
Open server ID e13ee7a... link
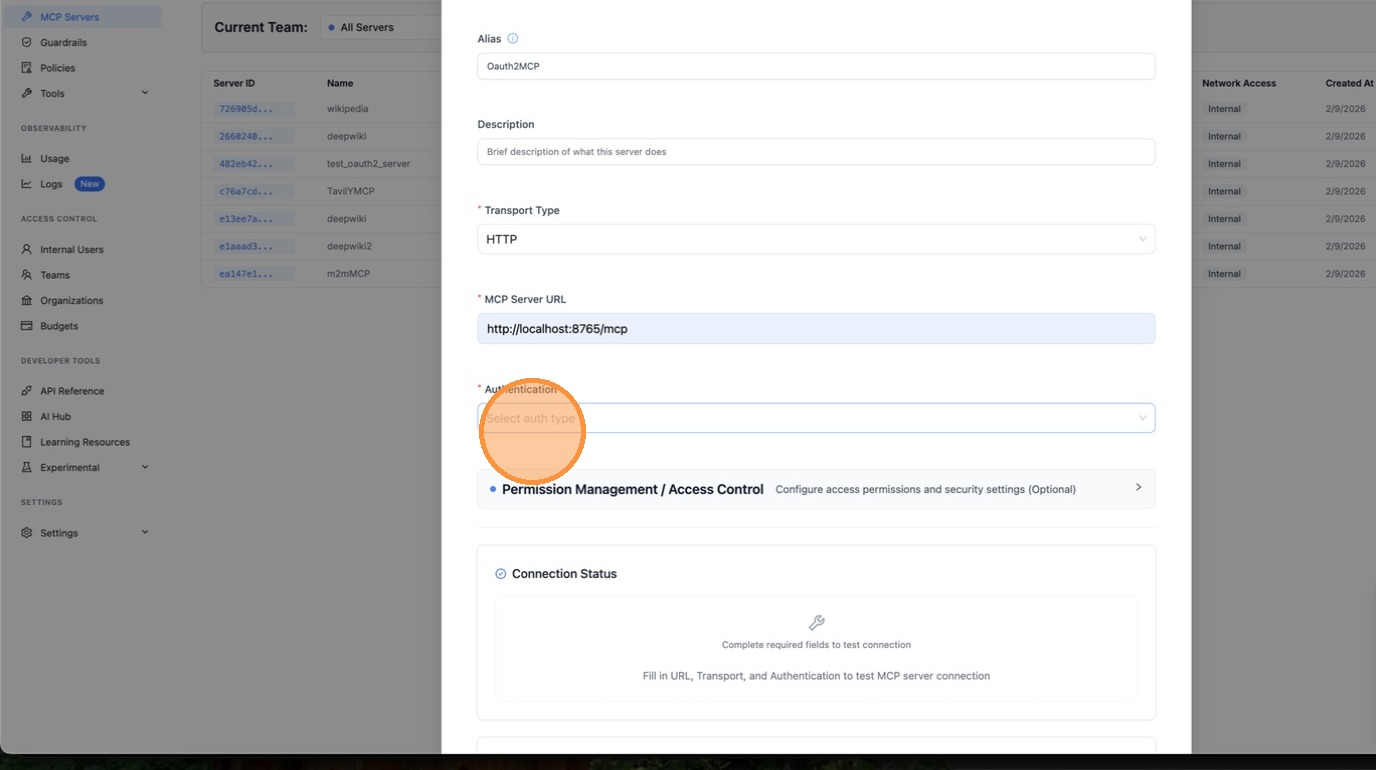[x=245, y=219]
